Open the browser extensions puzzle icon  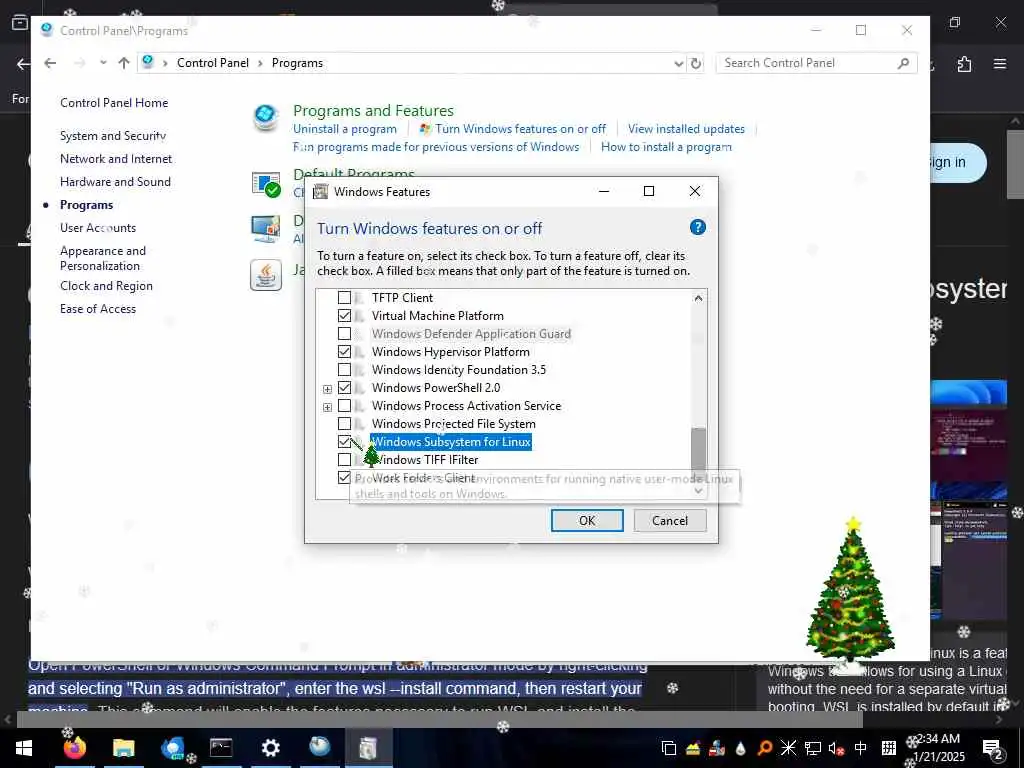[x=964, y=64]
